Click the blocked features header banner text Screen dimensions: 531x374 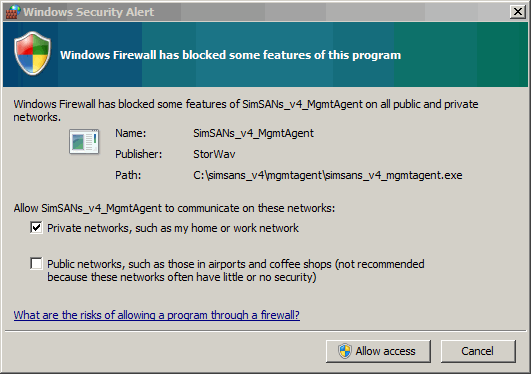[x=230, y=55]
